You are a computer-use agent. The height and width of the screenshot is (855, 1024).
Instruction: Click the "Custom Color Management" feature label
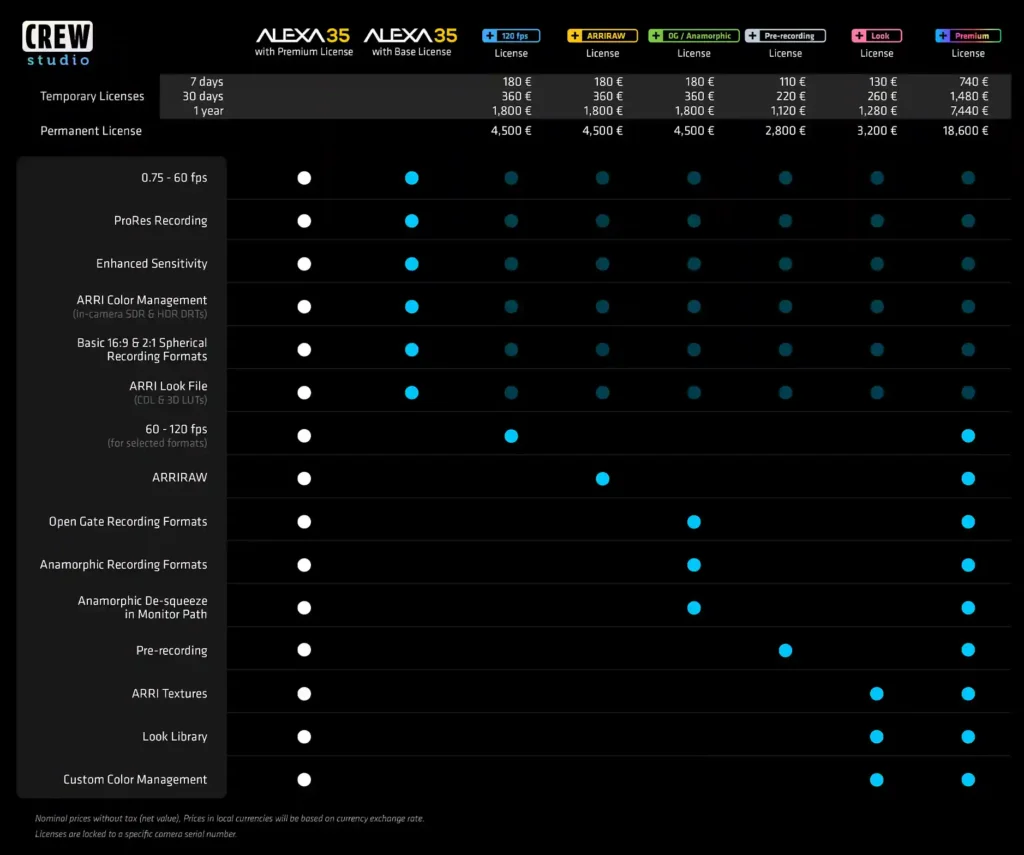[x=135, y=779]
